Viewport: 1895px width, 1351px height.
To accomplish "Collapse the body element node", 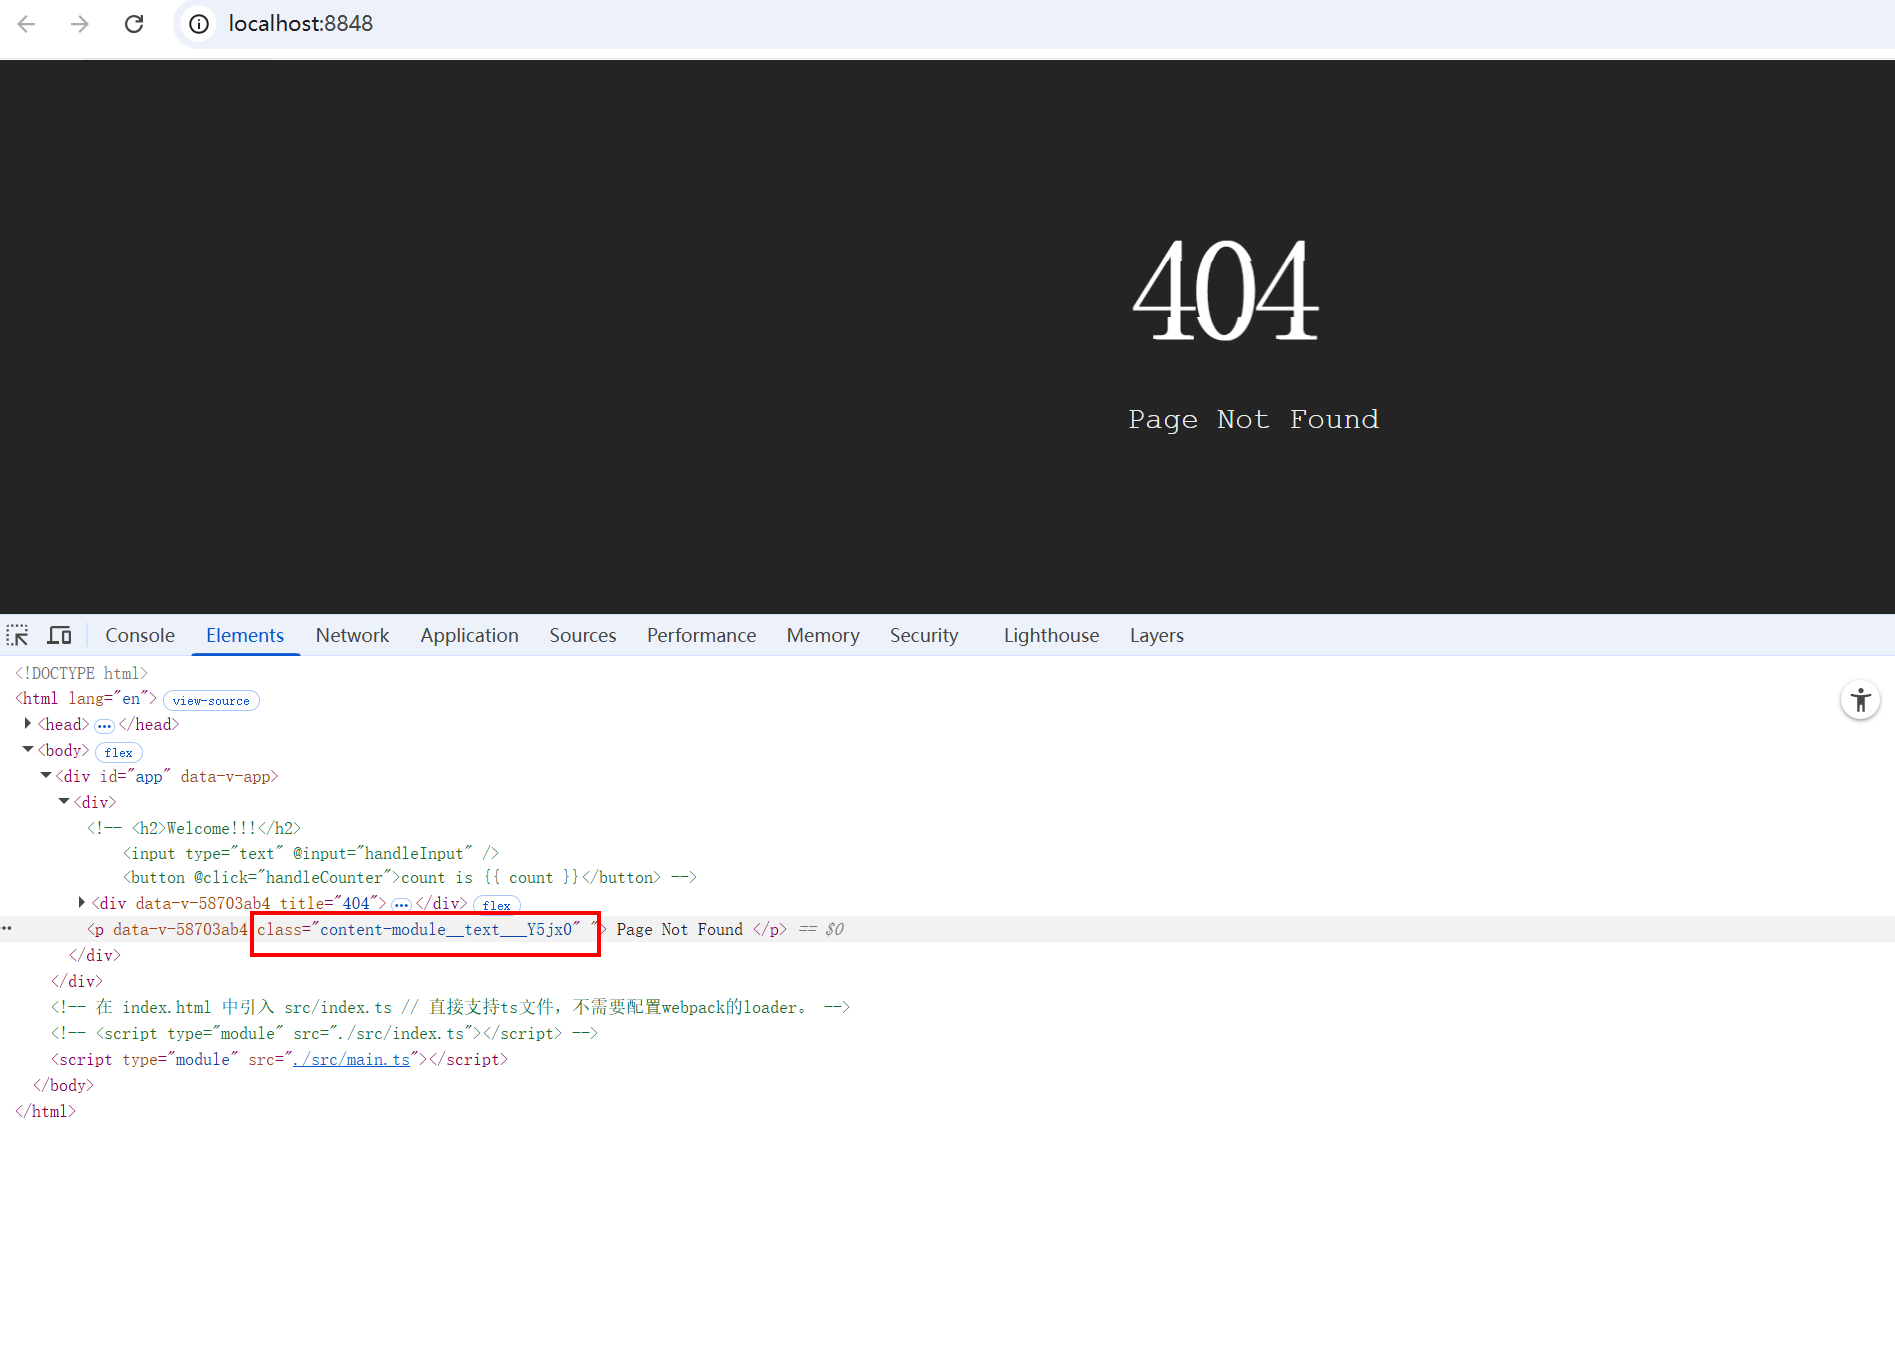I will [28, 749].
